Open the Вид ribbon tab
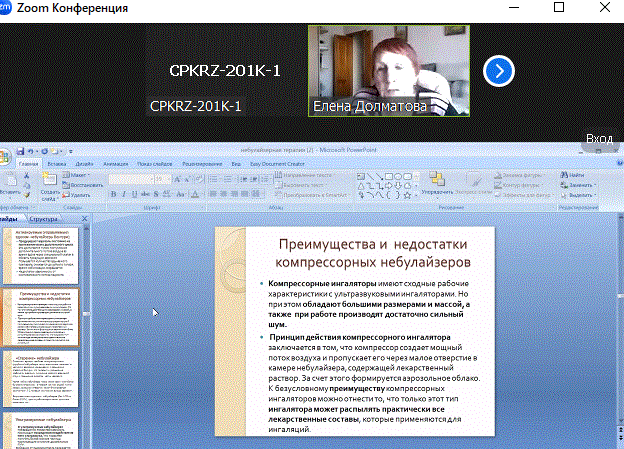 tap(236, 164)
